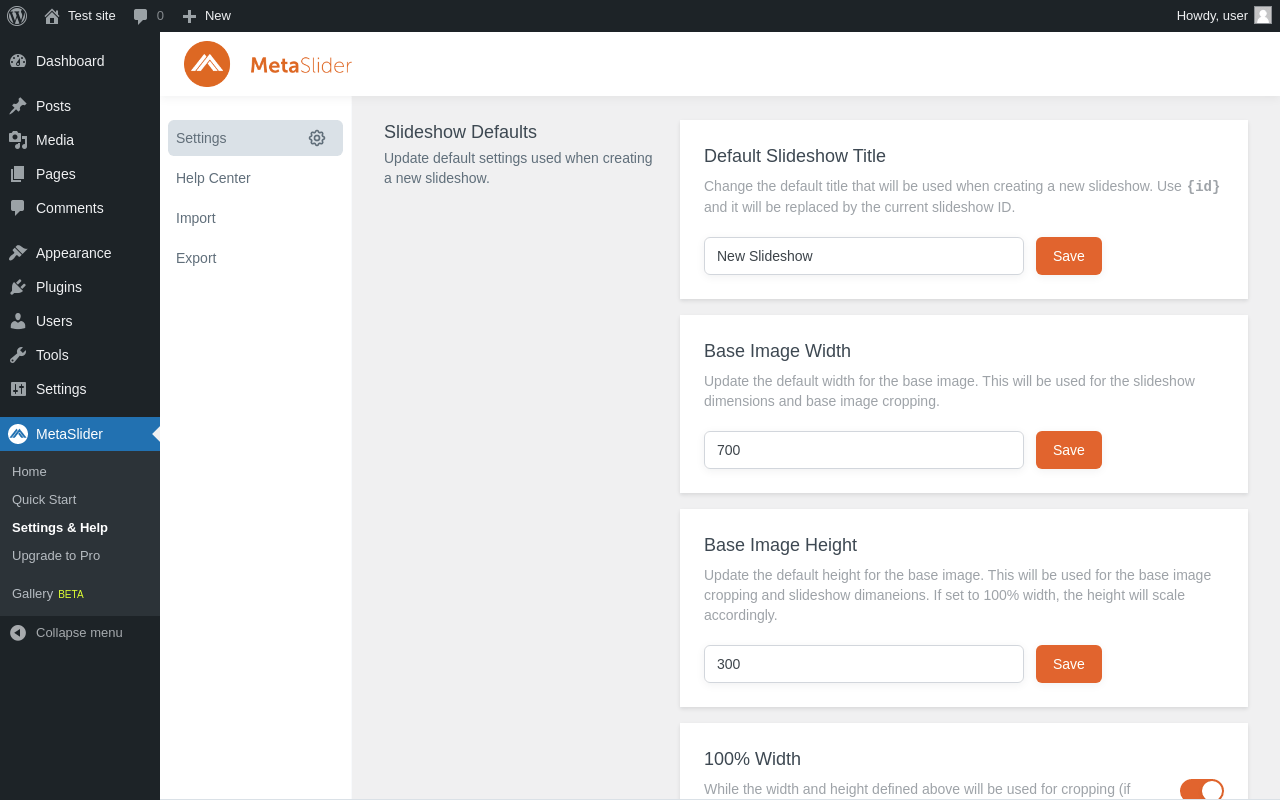
Task: Open the Appearance menu
Action: pos(73,253)
